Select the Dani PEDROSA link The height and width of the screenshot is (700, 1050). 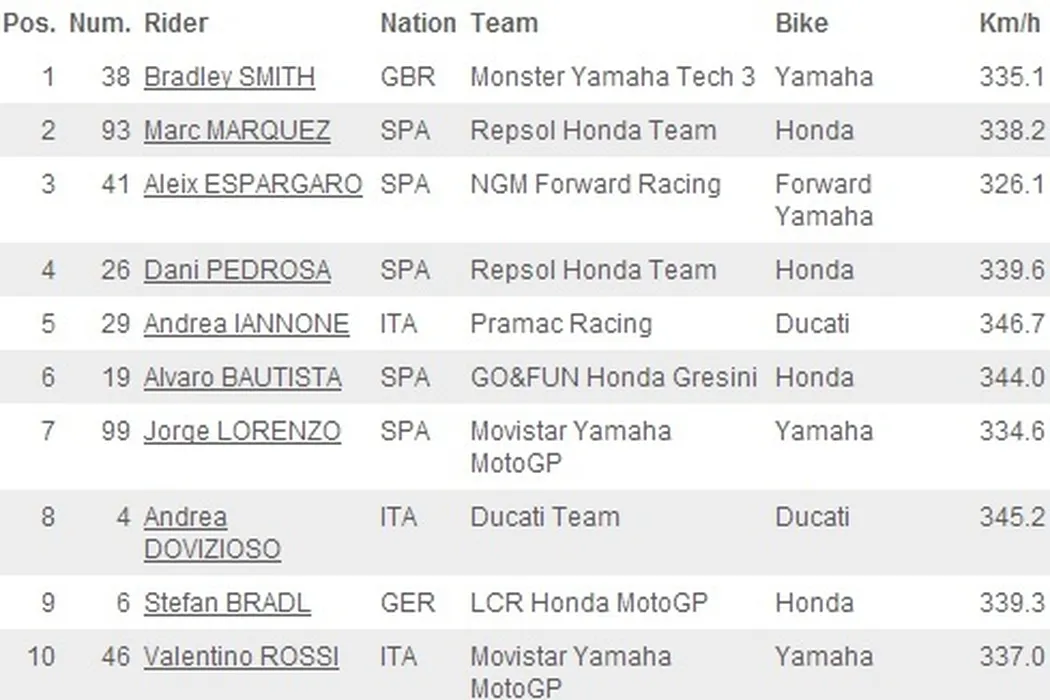[x=237, y=270]
